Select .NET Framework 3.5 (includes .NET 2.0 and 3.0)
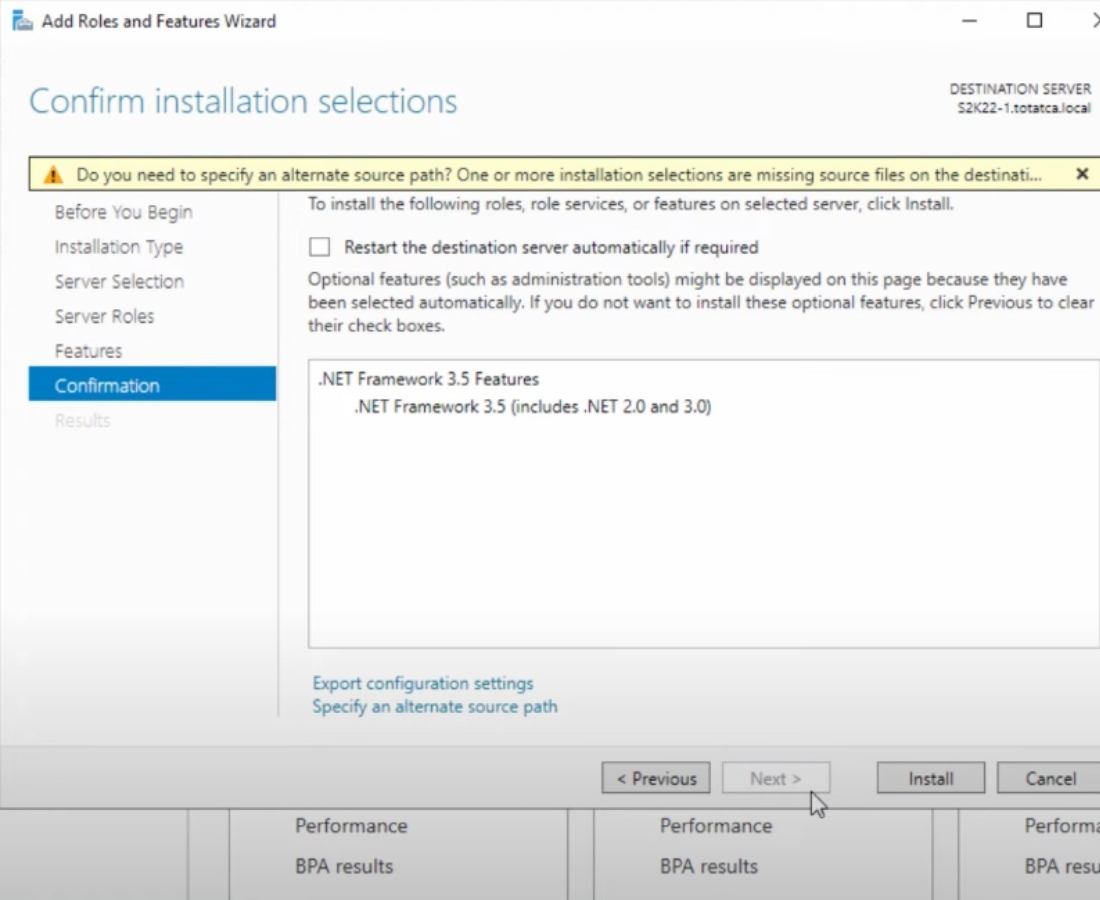This screenshot has width=1100, height=900. tap(532, 407)
